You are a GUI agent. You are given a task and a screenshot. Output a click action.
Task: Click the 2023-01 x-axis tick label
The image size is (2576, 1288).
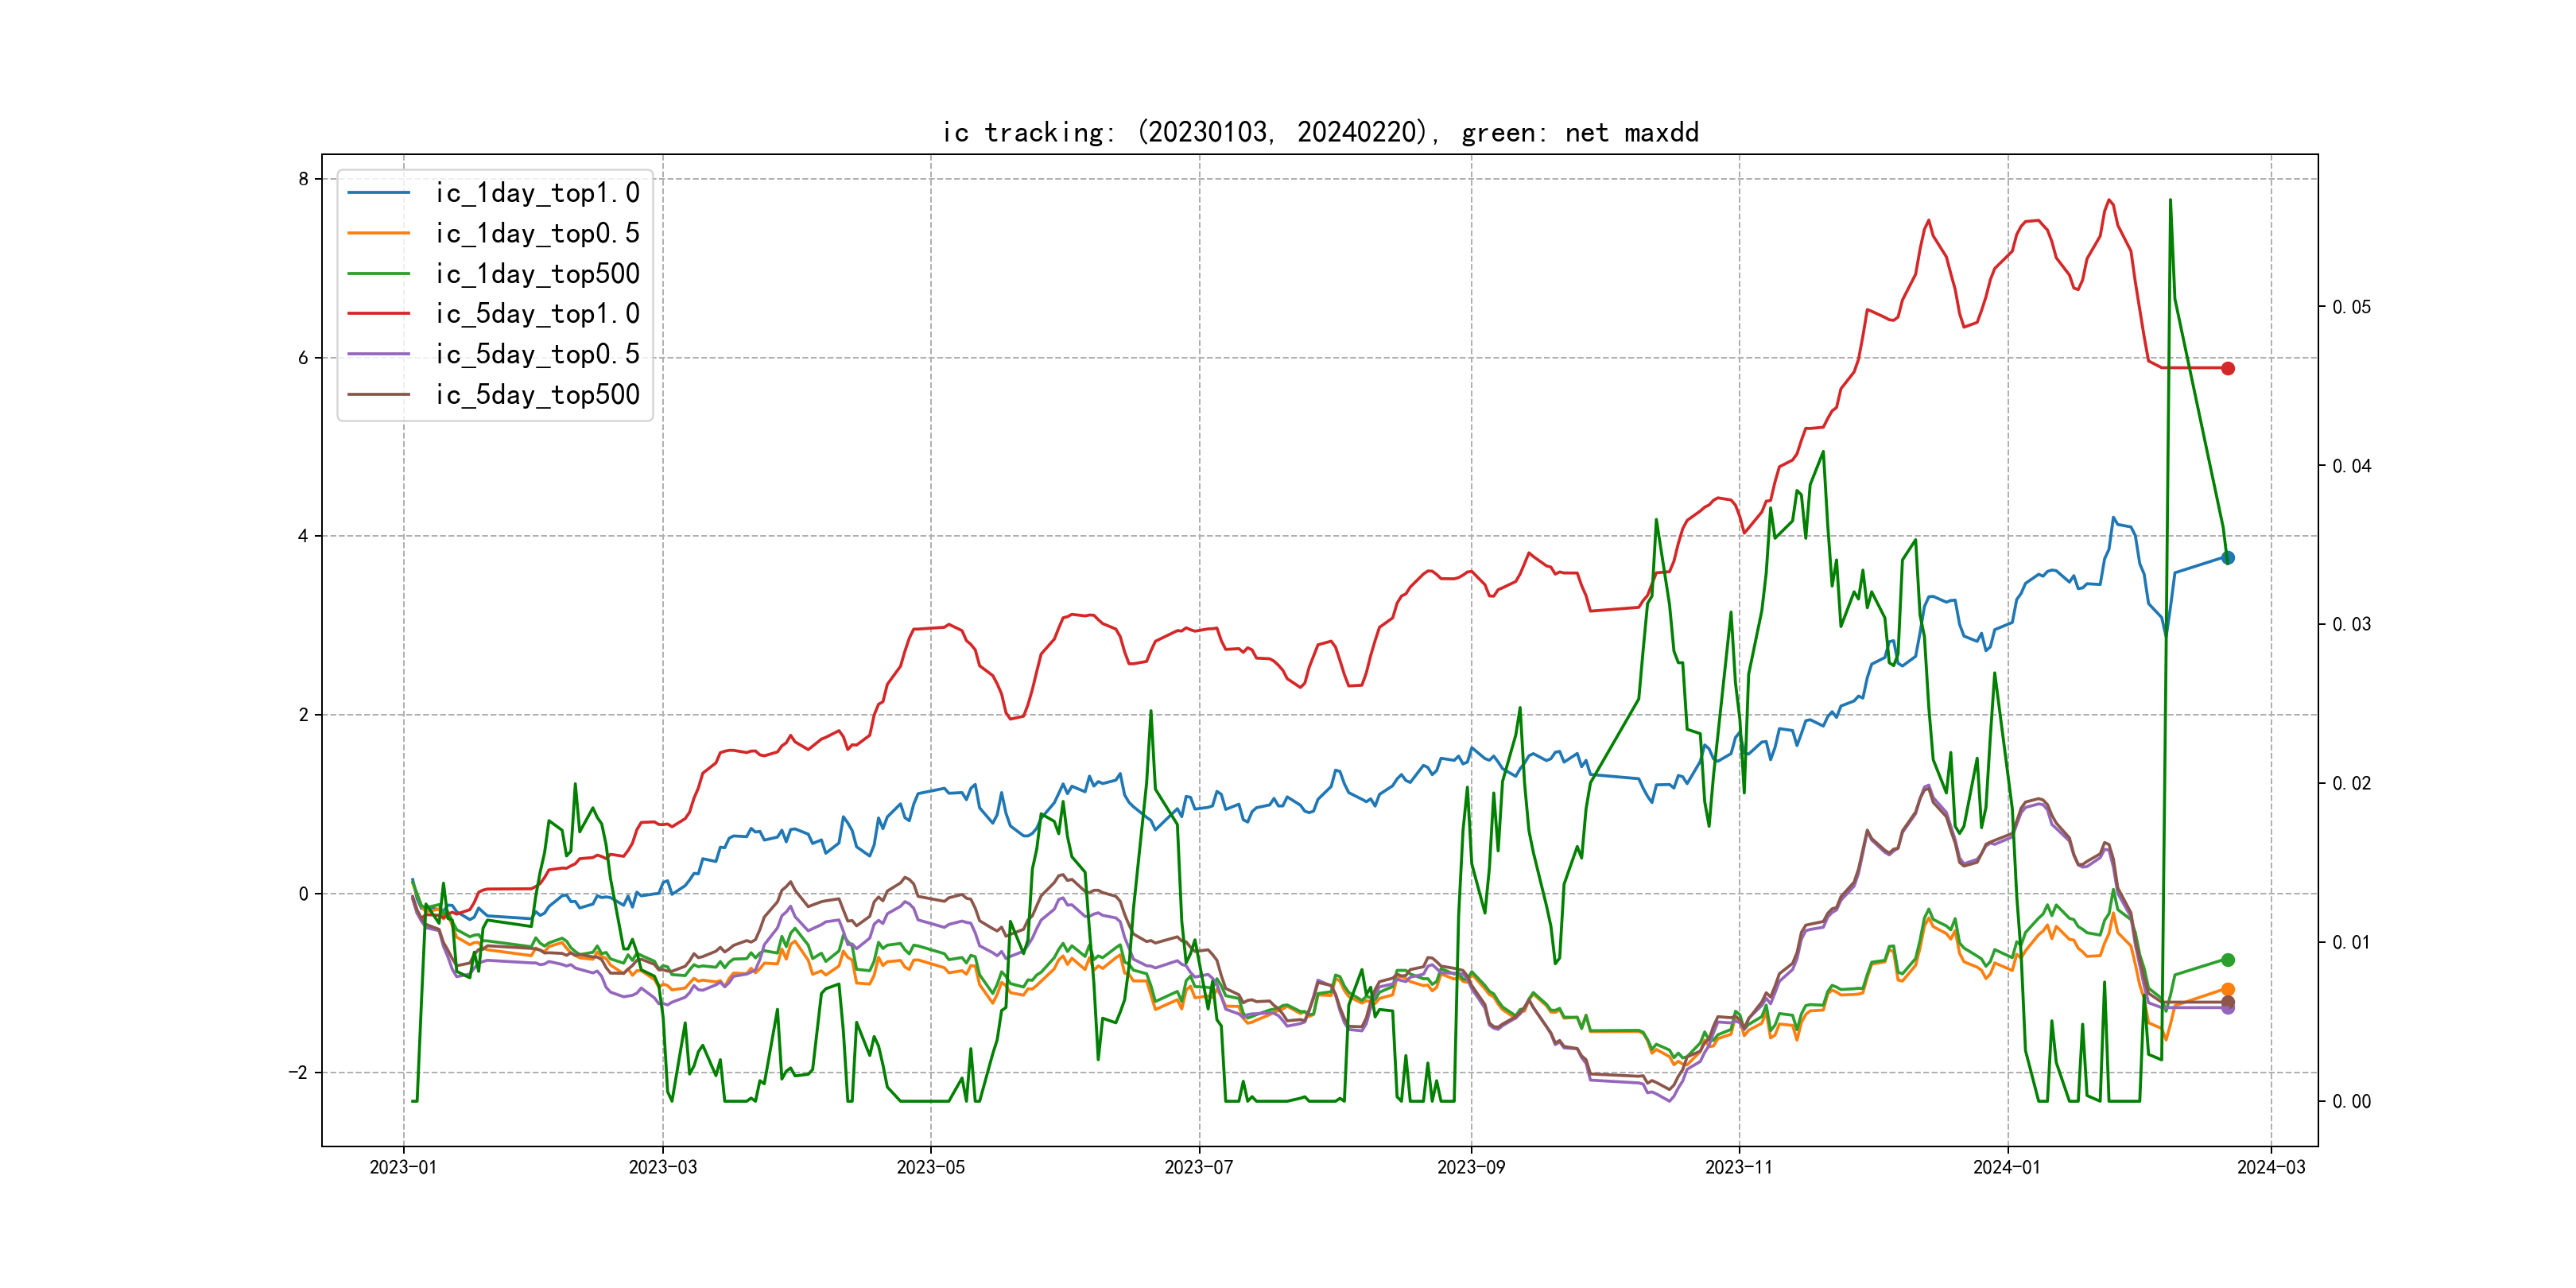[403, 1167]
